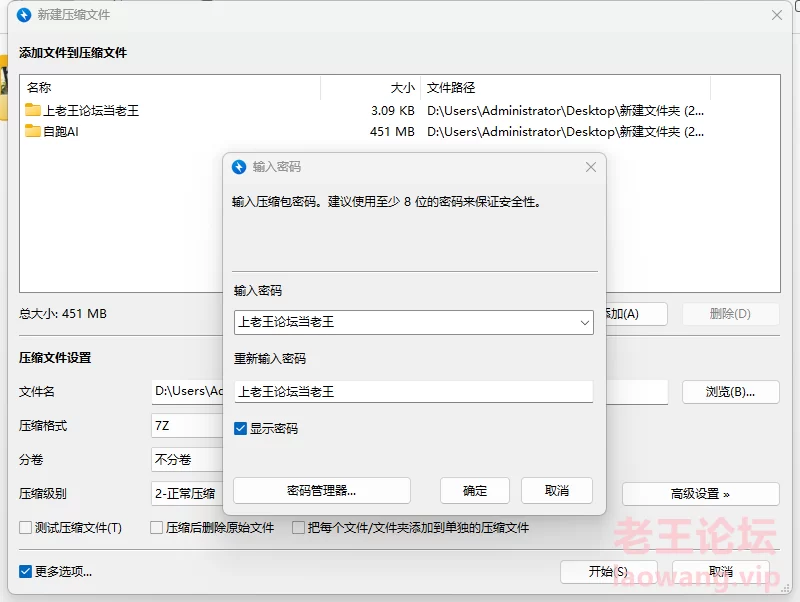Click the folder icon beside 上老王论坛当老王
The image size is (800, 602).
33,110
